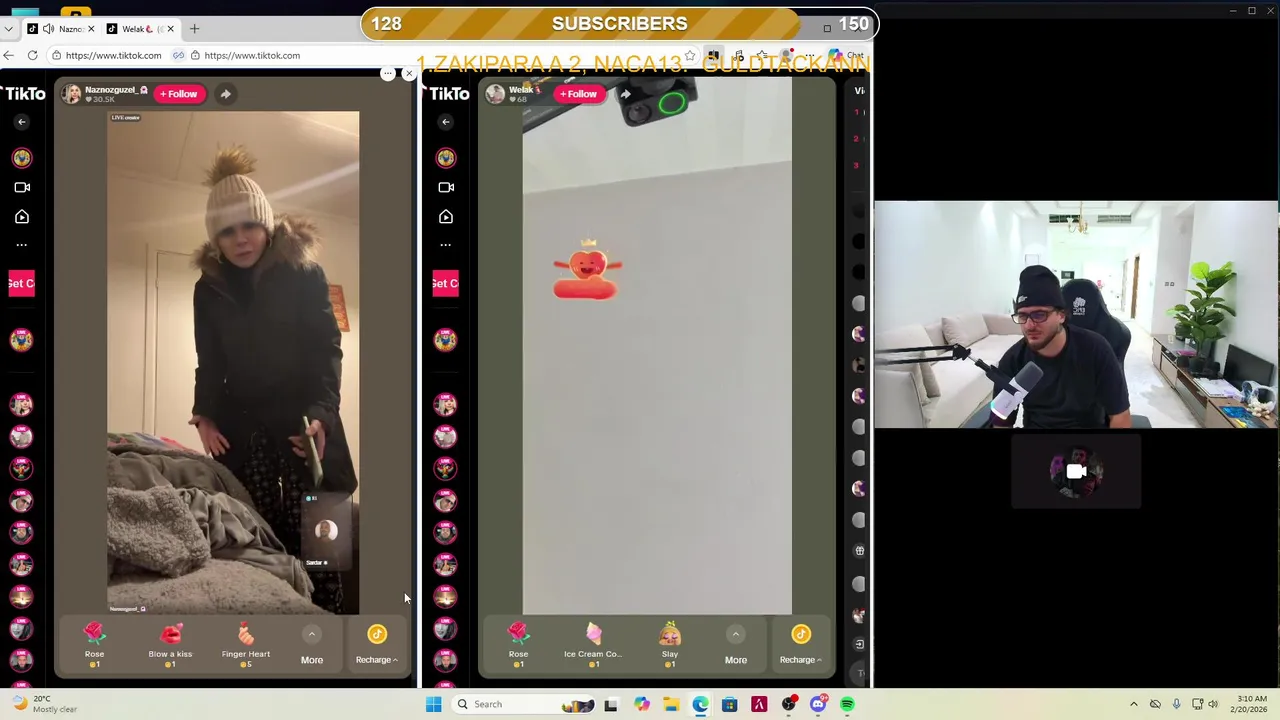Click Get Coins button in left sidebar

(x=21, y=283)
